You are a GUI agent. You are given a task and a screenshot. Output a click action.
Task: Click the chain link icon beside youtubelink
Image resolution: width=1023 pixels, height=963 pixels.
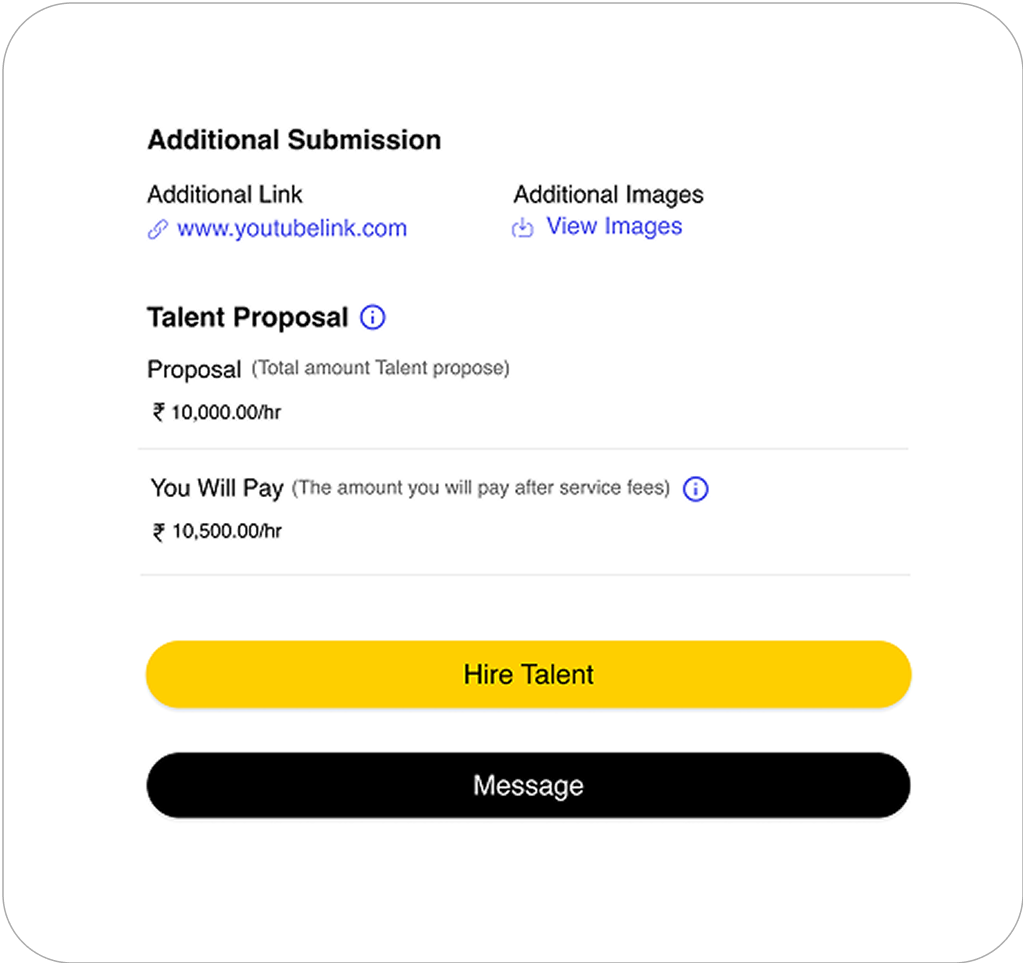157,229
